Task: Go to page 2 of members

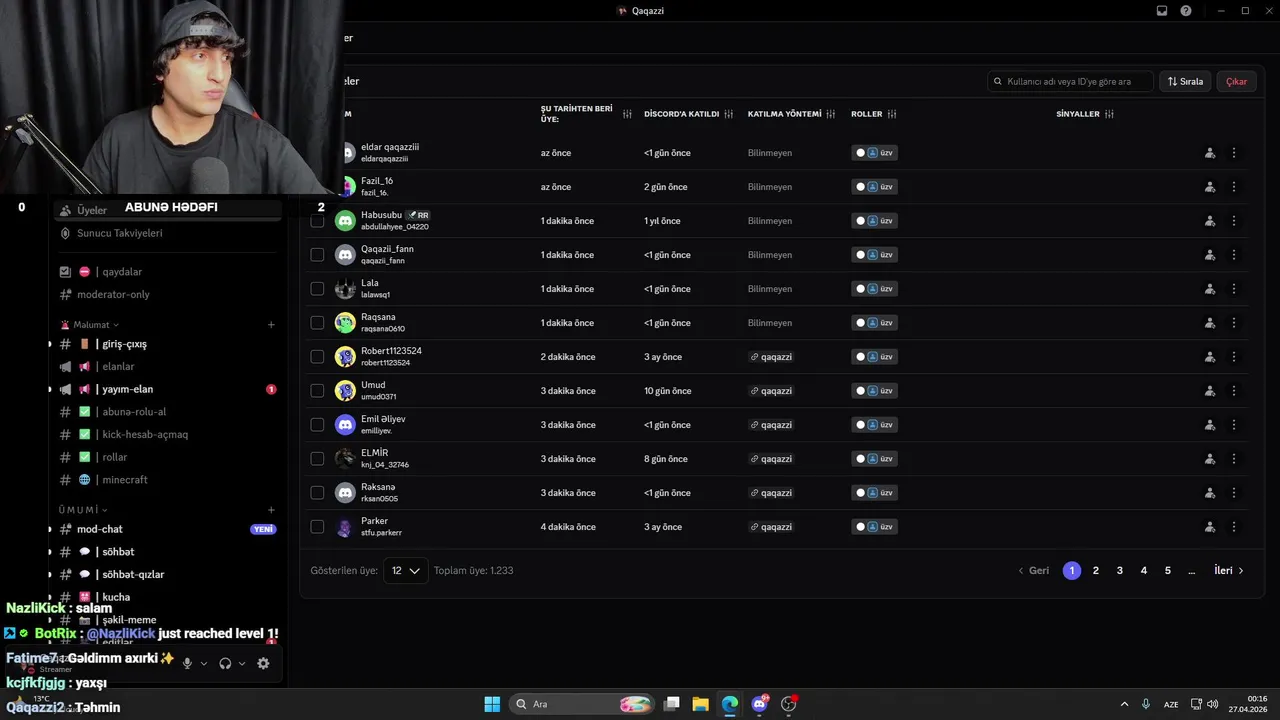Action: click(x=1096, y=571)
